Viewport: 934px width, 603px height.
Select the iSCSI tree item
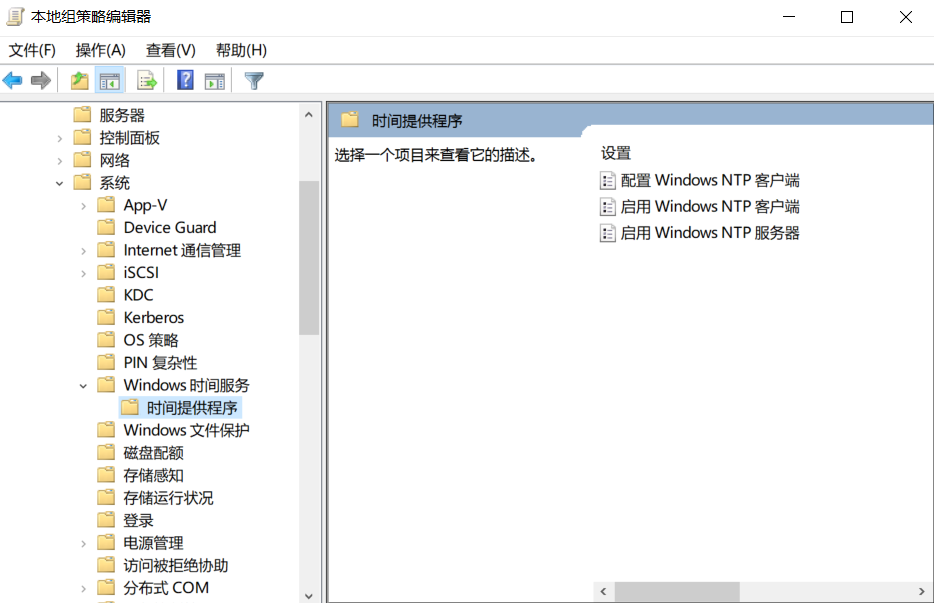141,272
